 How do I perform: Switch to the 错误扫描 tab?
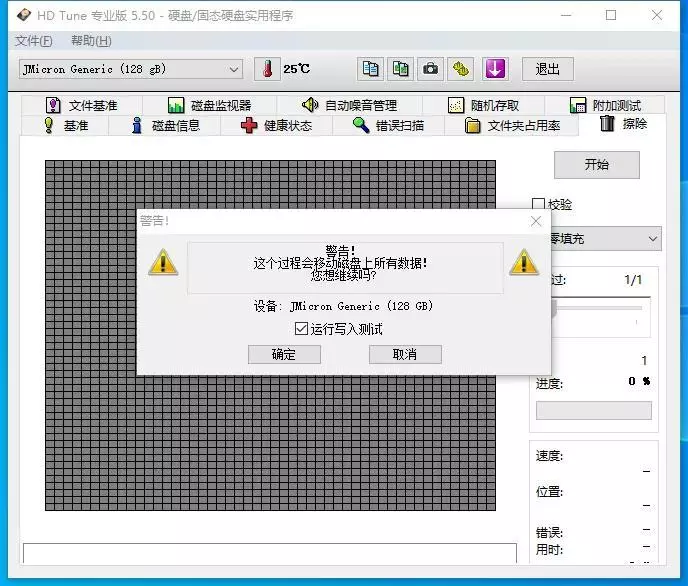389,126
